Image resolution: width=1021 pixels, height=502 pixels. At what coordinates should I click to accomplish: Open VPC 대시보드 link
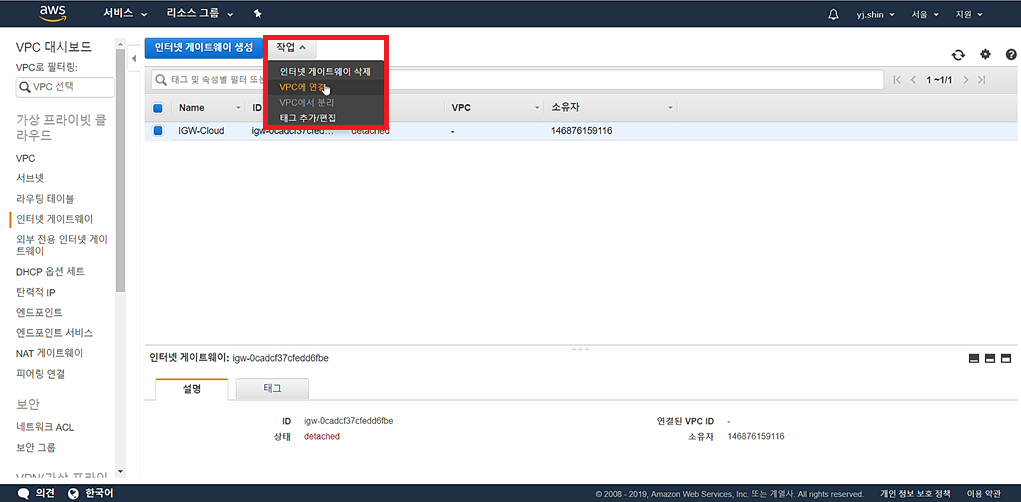(53, 47)
